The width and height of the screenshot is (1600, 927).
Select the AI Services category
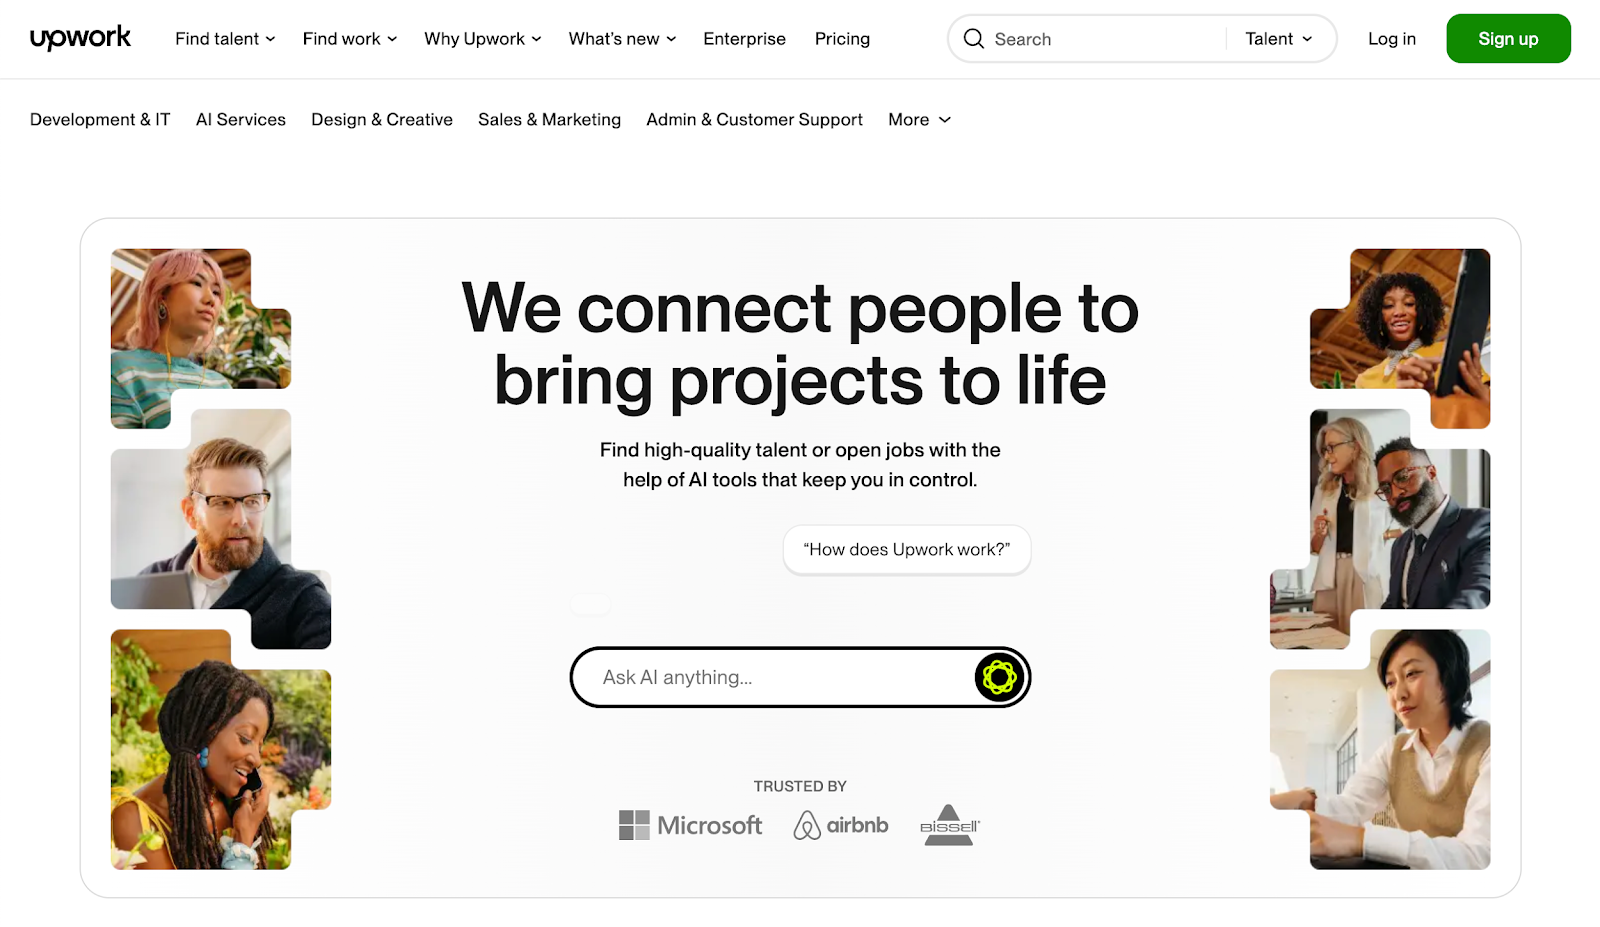[x=241, y=120]
